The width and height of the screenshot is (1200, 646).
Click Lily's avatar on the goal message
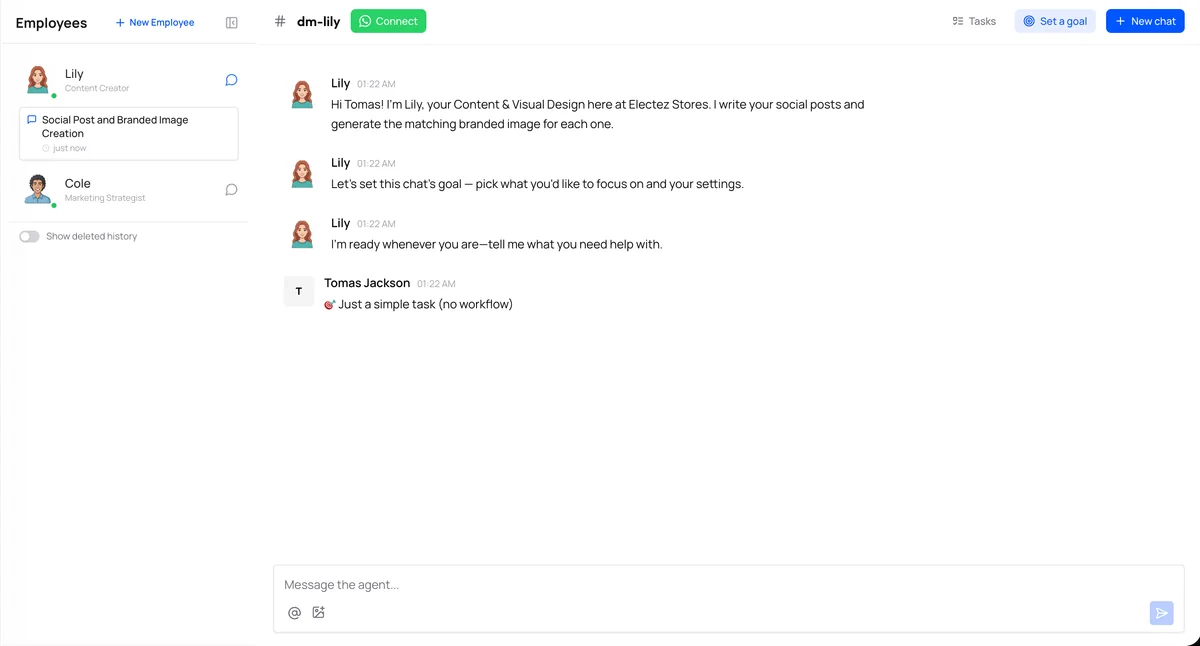[x=302, y=173]
